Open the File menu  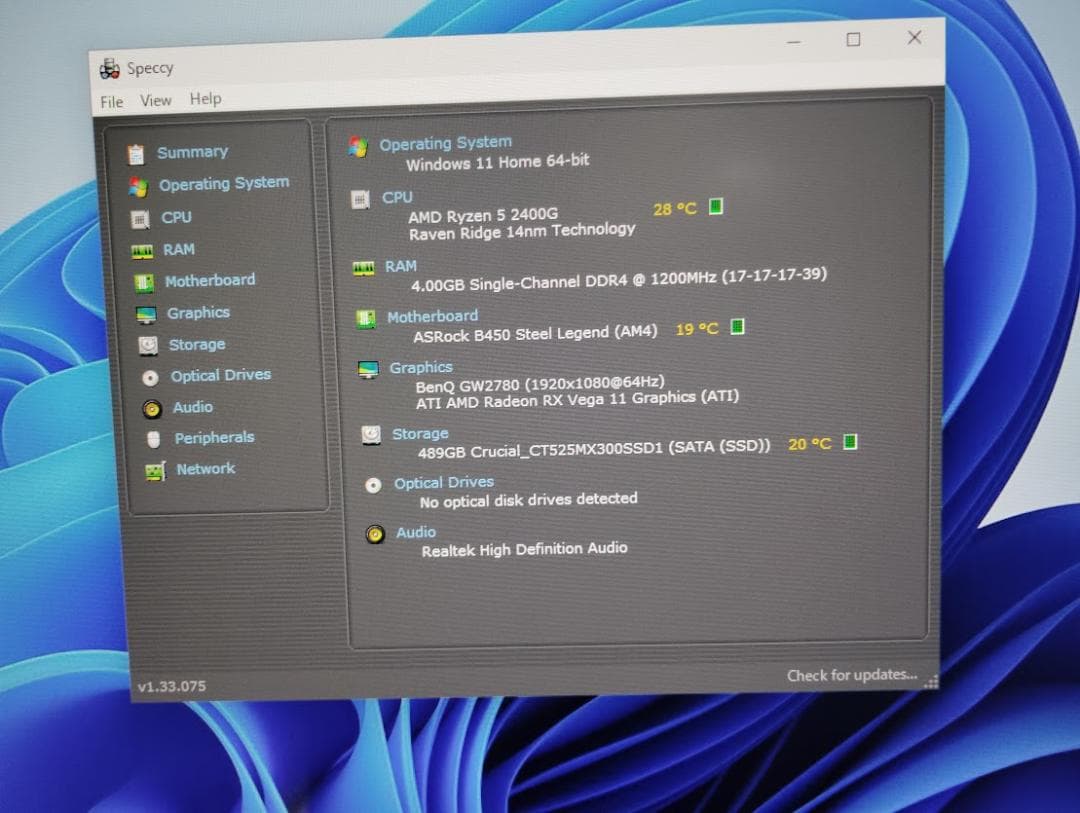(110, 100)
